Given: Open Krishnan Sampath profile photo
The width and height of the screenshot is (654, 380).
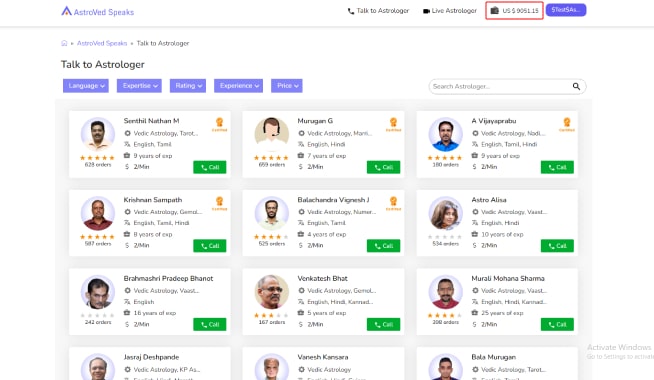Looking at the screenshot, I should 98,213.
